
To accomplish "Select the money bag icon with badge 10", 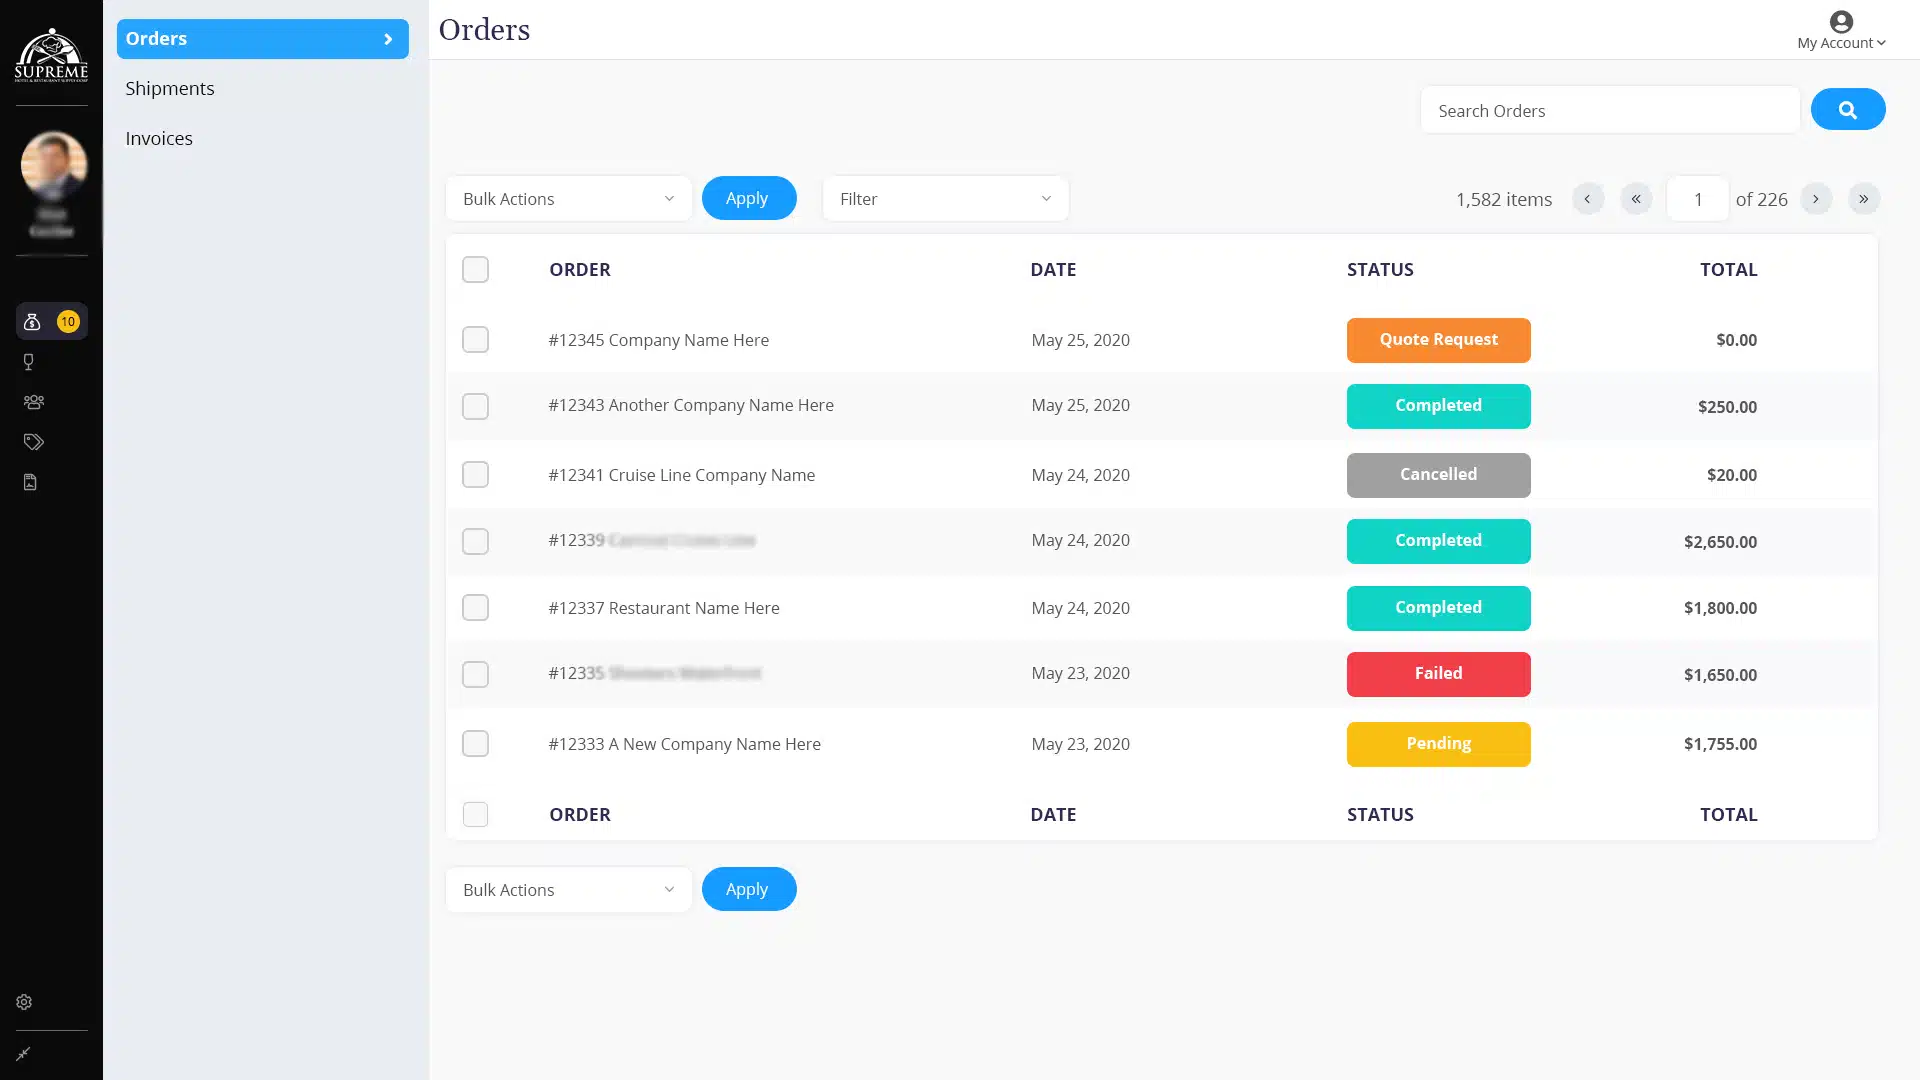I will (33, 321).
